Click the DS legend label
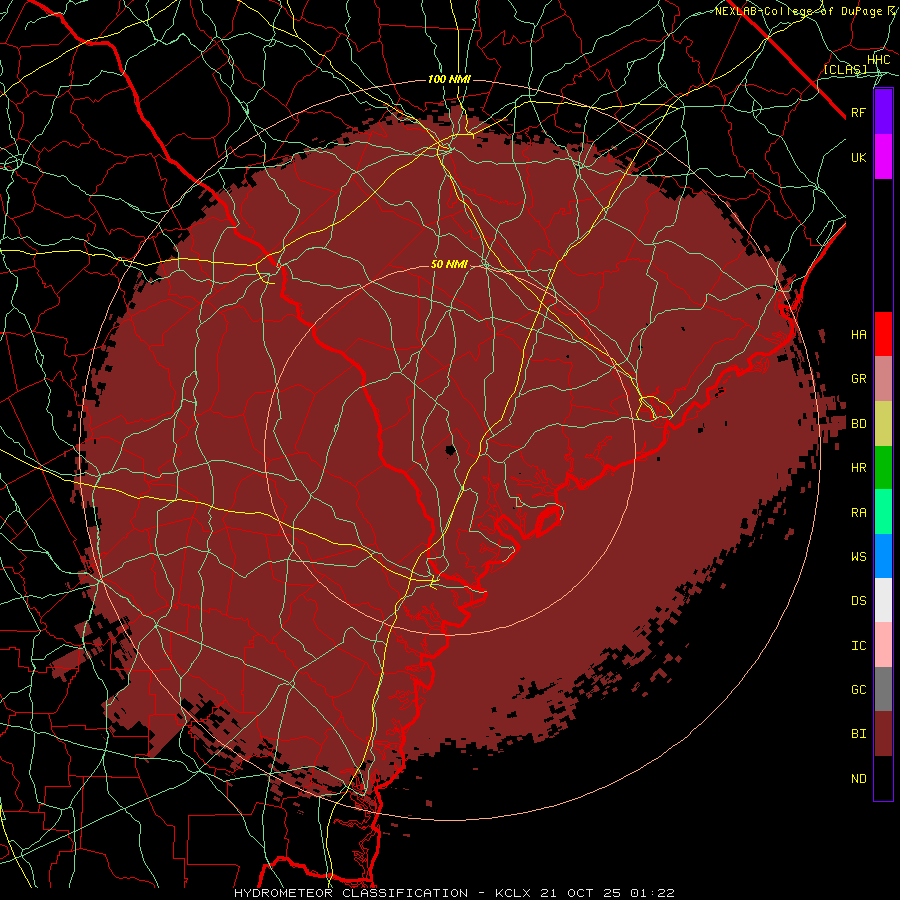 [858, 601]
